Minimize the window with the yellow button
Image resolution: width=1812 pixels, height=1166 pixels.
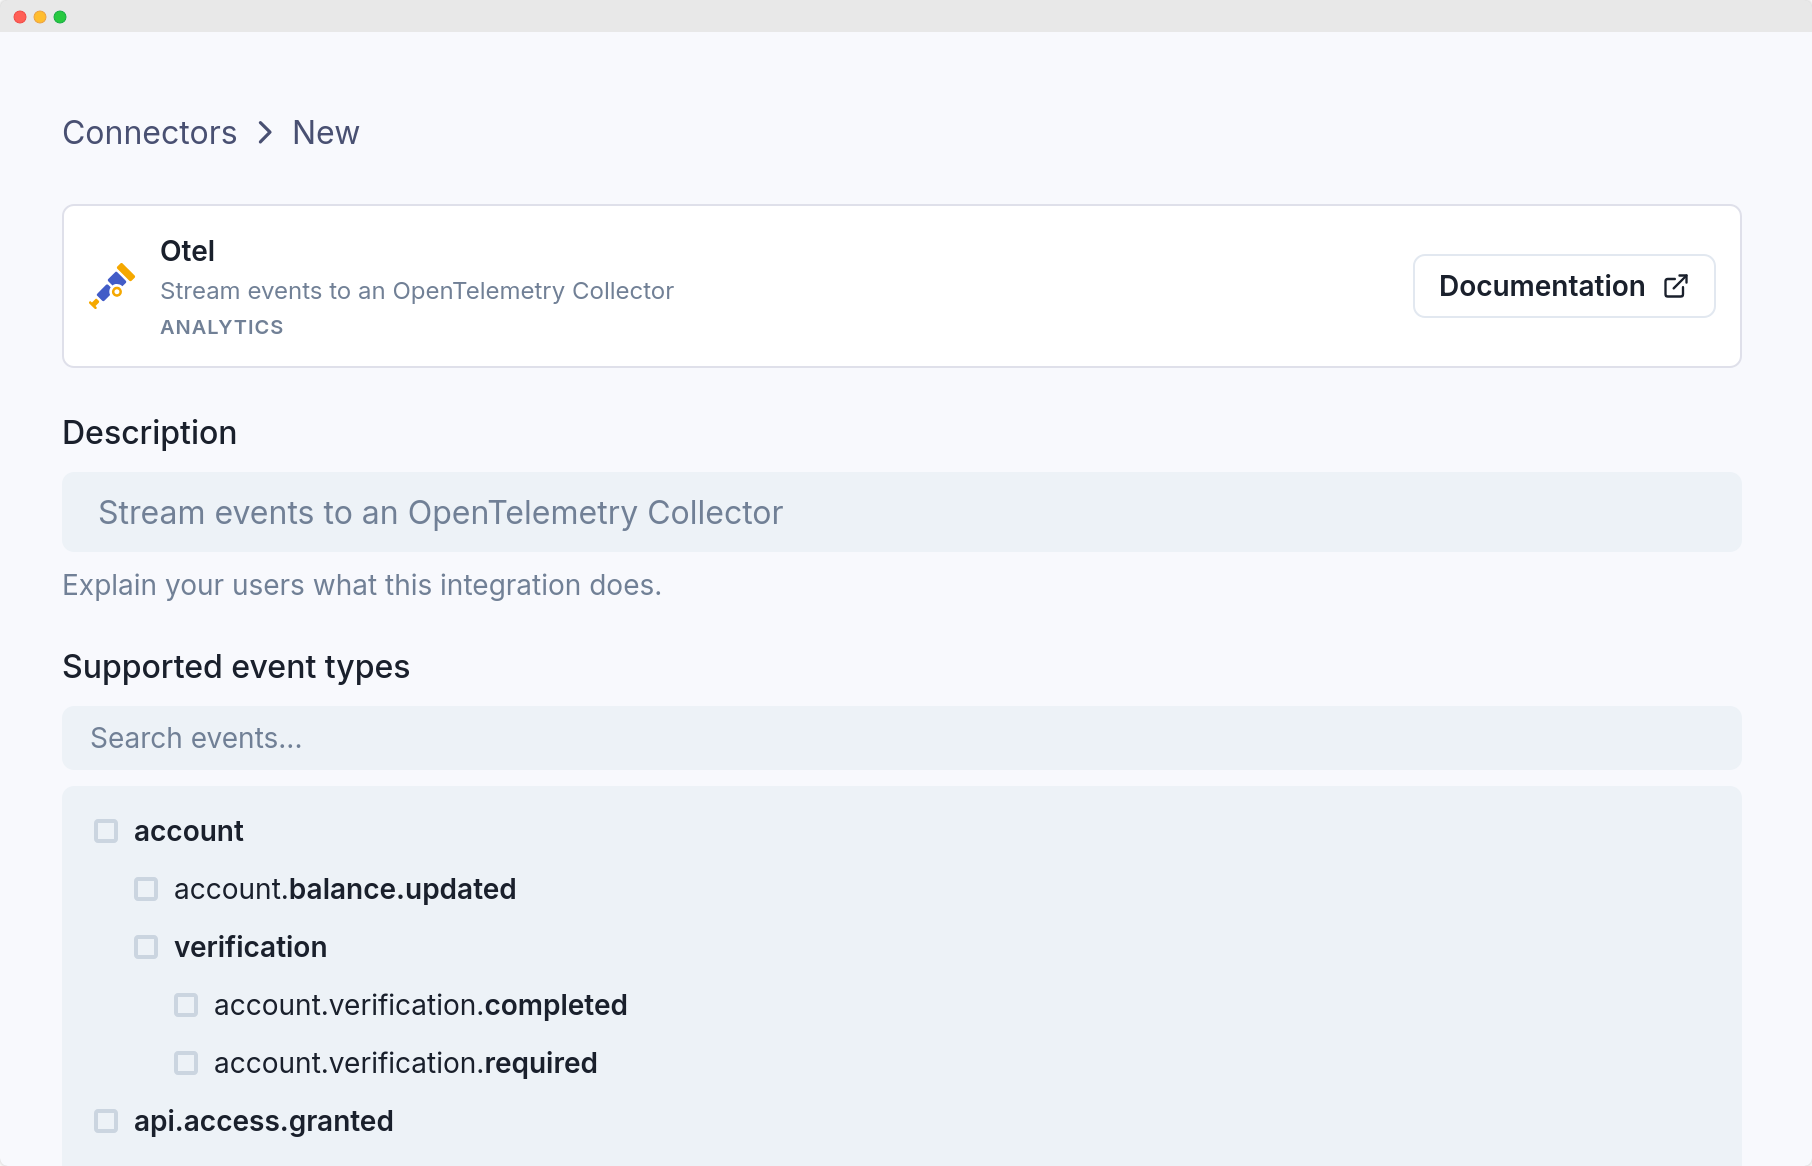click(40, 17)
